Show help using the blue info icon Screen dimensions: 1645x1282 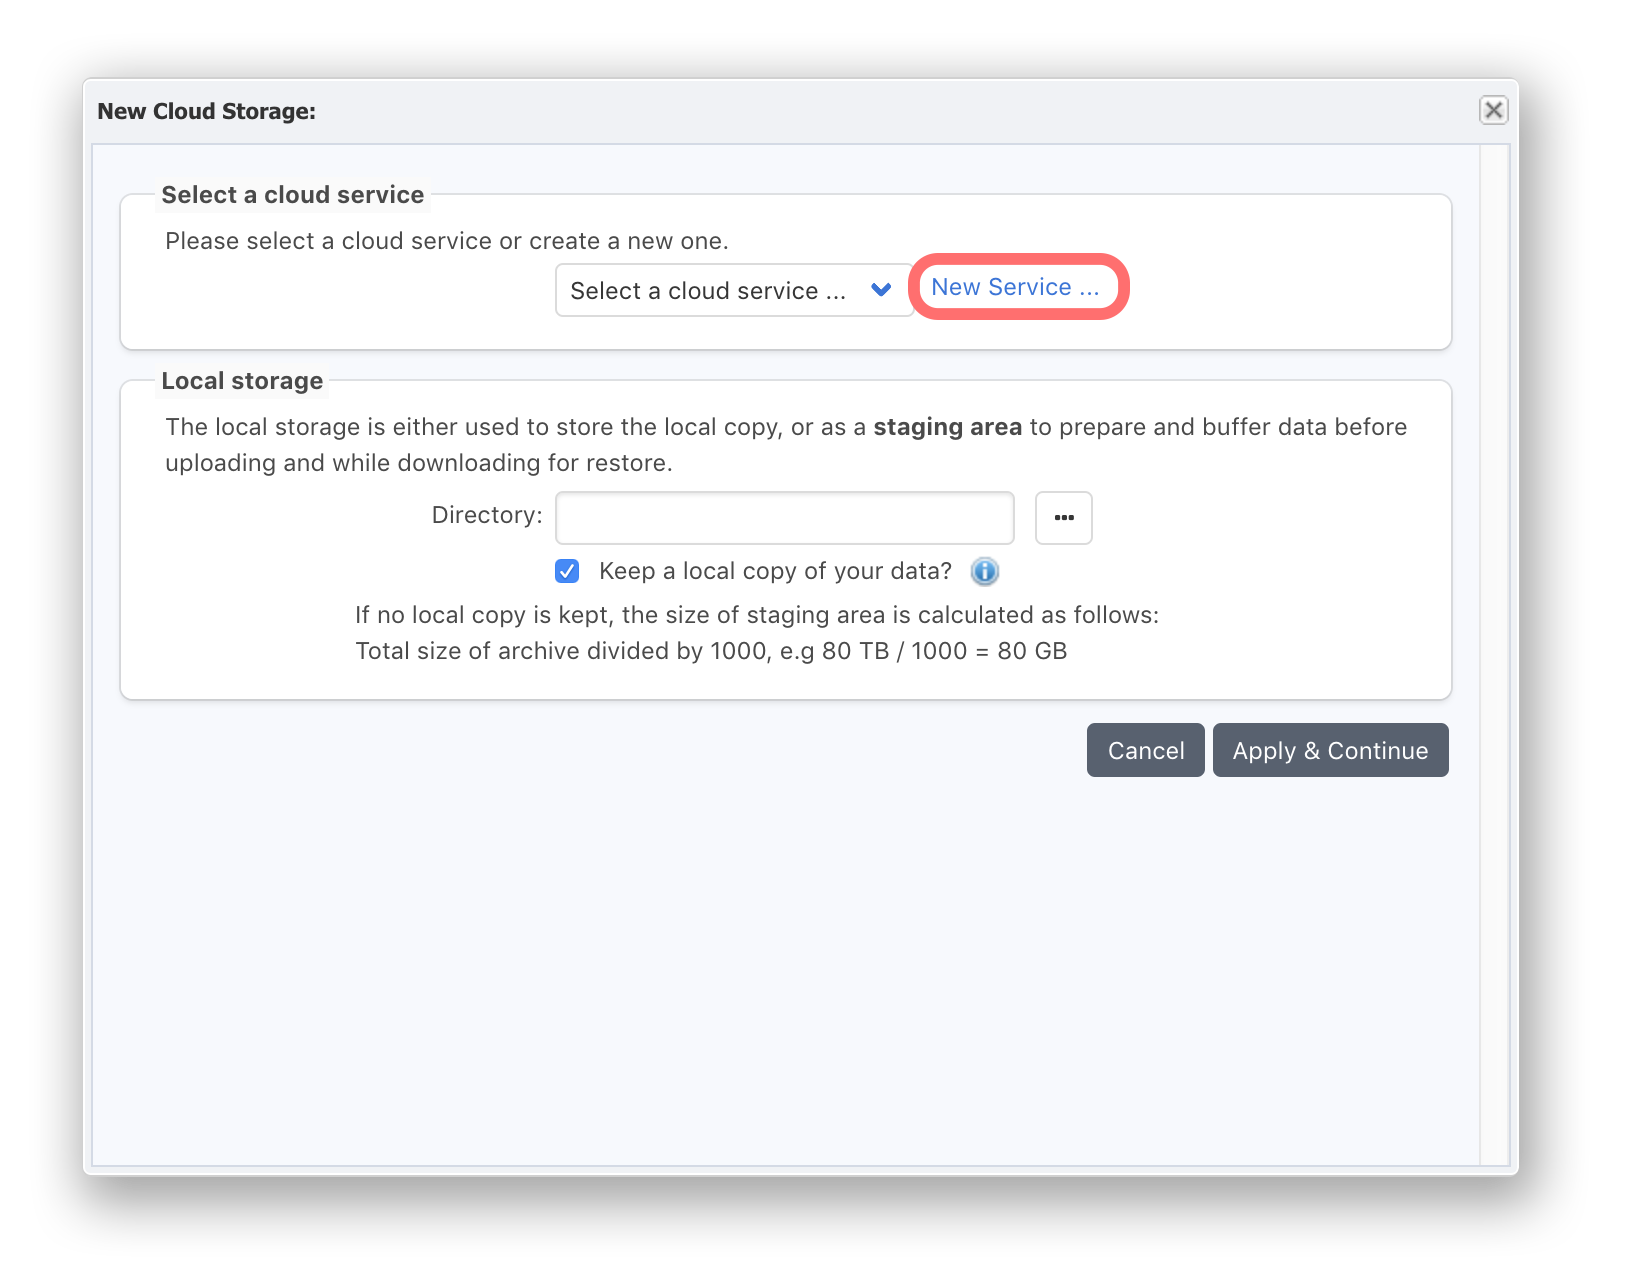[985, 571]
